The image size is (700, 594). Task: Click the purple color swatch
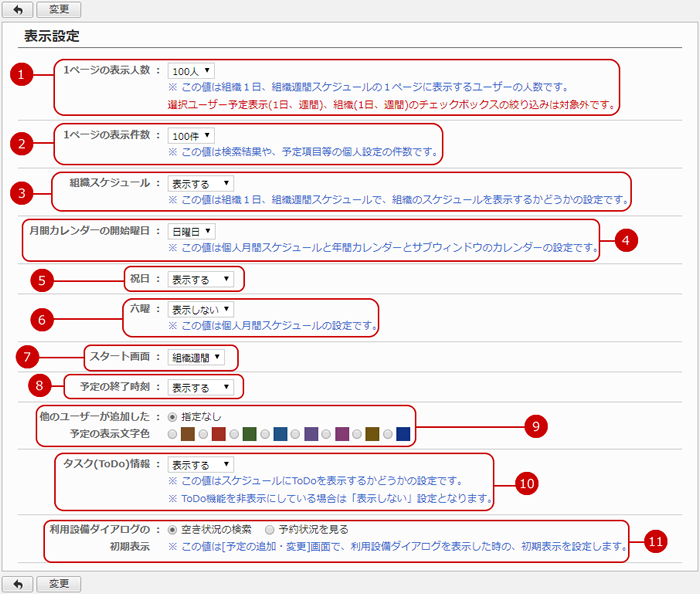coord(311,434)
